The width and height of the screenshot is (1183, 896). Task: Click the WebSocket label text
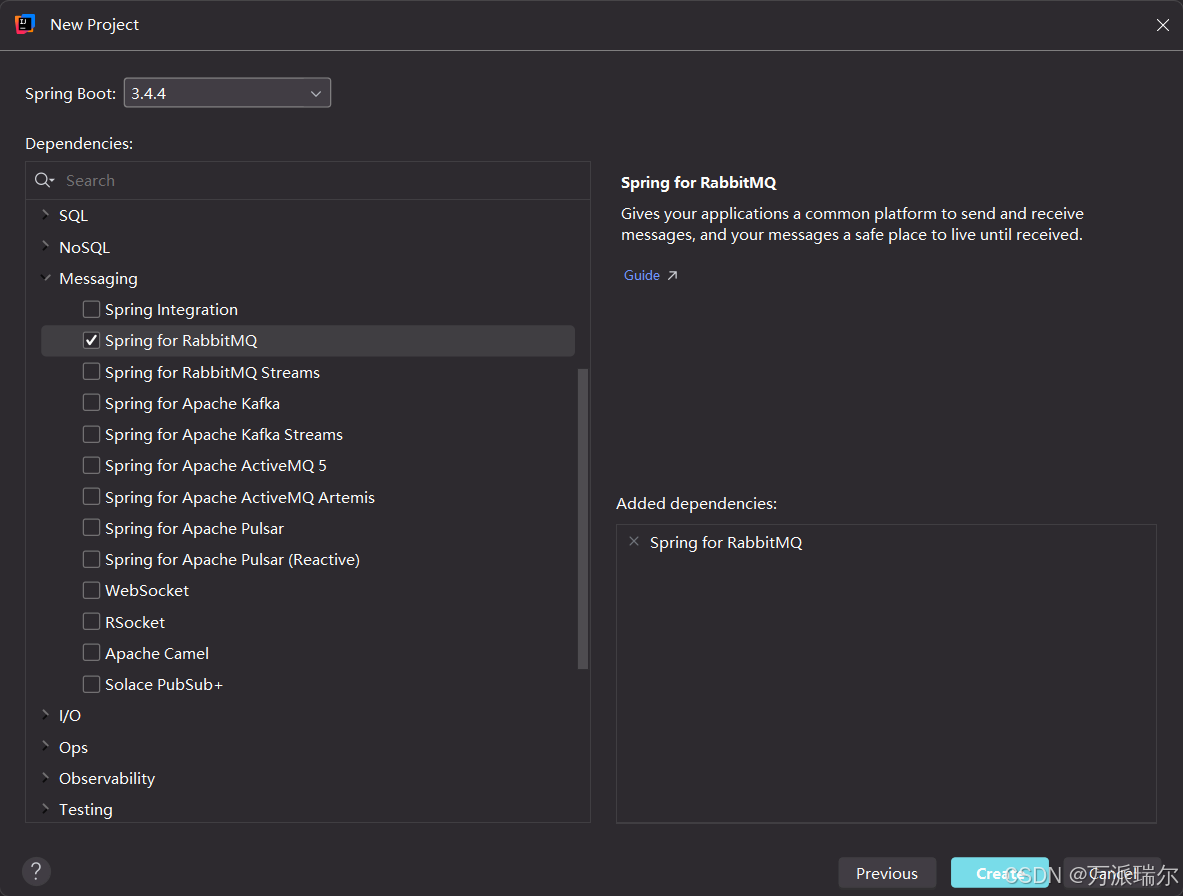[147, 591]
